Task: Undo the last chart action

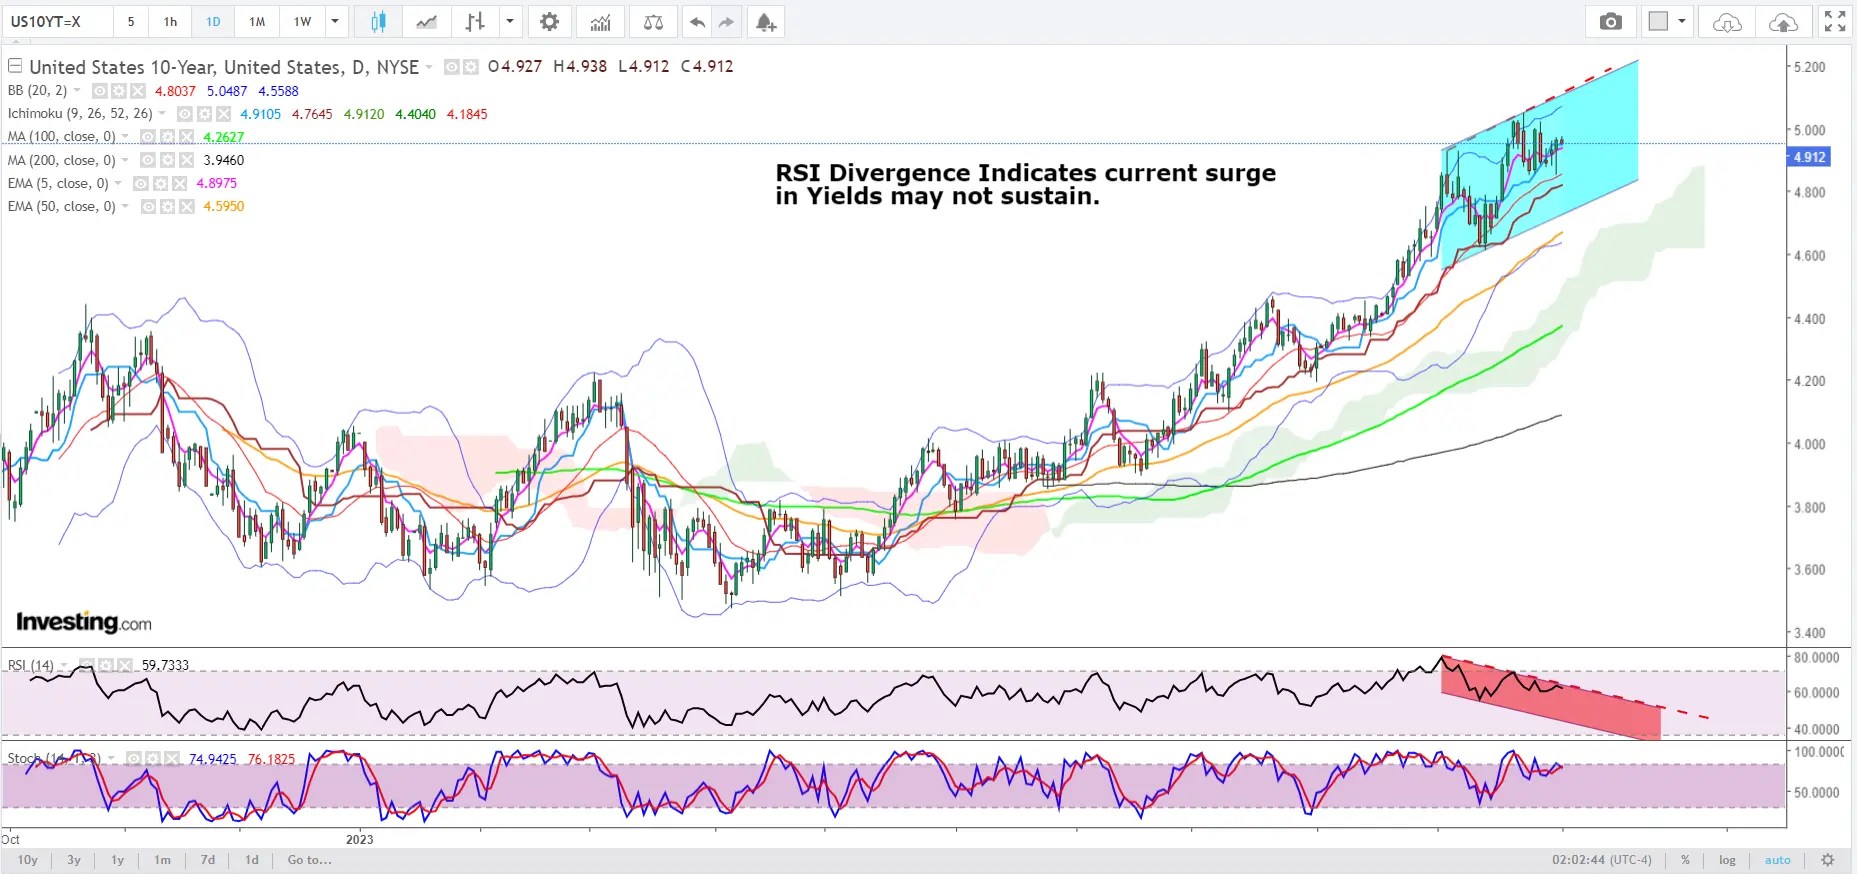Action: point(697,22)
